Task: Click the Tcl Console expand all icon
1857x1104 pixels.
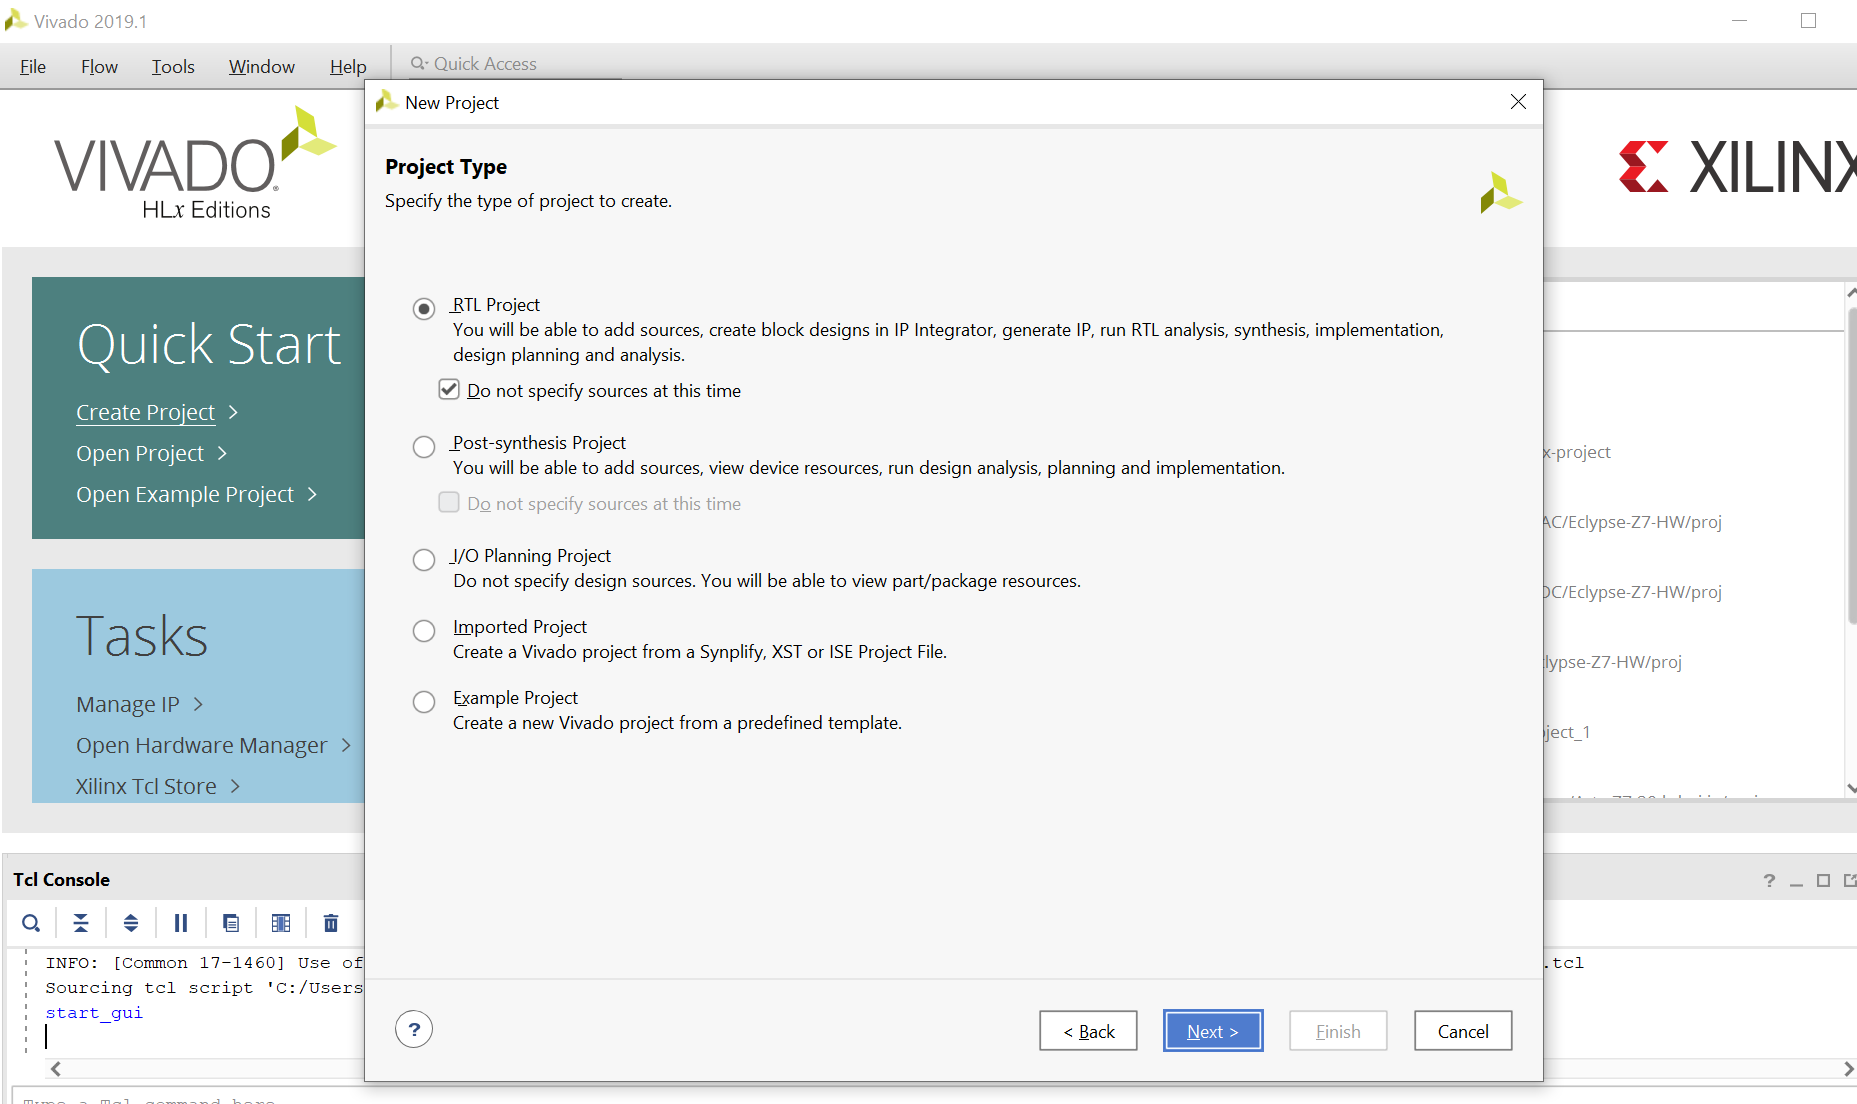Action: tap(131, 923)
